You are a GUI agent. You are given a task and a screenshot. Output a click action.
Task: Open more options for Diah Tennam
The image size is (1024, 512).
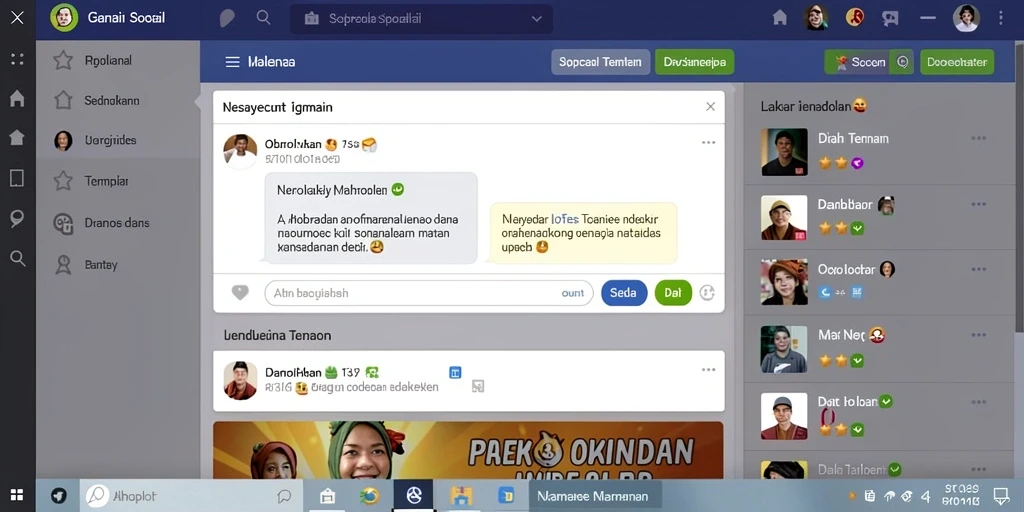tap(978, 138)
